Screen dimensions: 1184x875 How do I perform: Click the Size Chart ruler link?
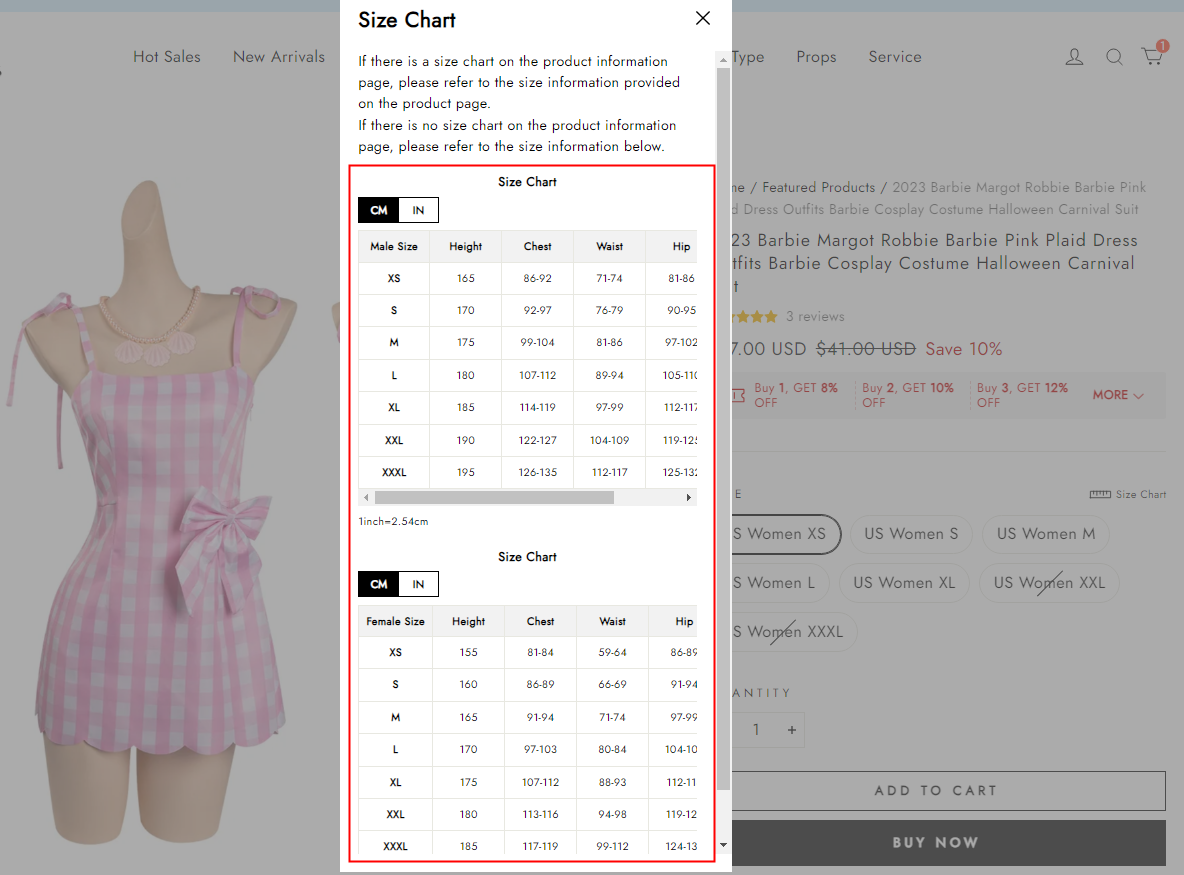pos(1128,494)
